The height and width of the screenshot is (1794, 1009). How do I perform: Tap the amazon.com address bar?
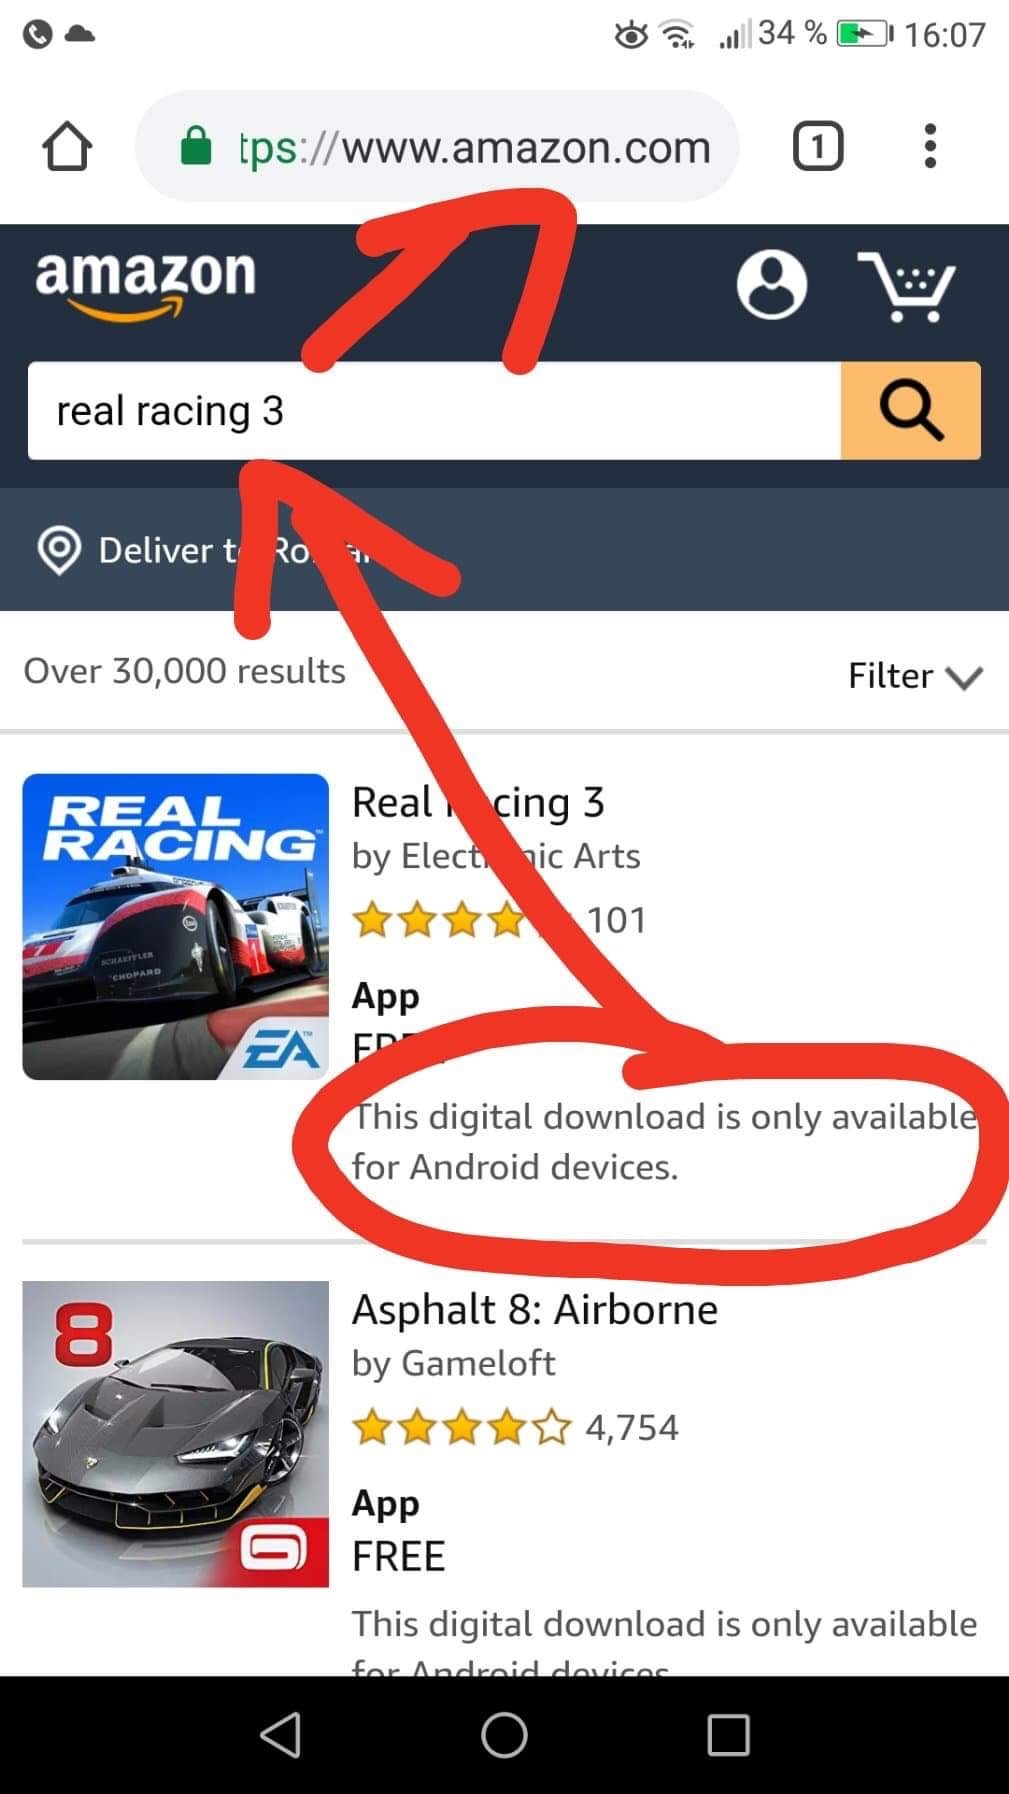(437, 147)
